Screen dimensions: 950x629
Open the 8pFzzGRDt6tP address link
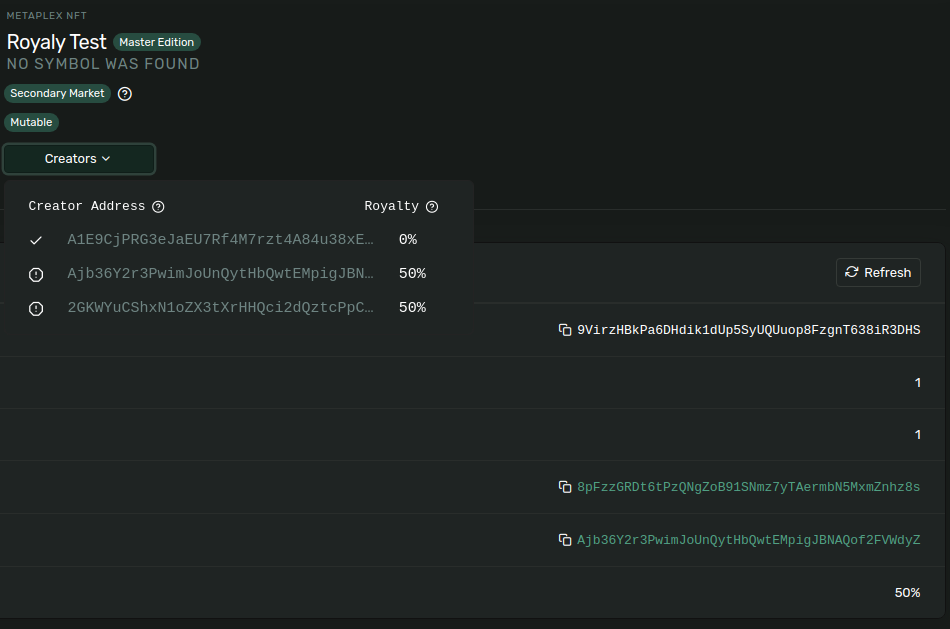tap(748, 487)
